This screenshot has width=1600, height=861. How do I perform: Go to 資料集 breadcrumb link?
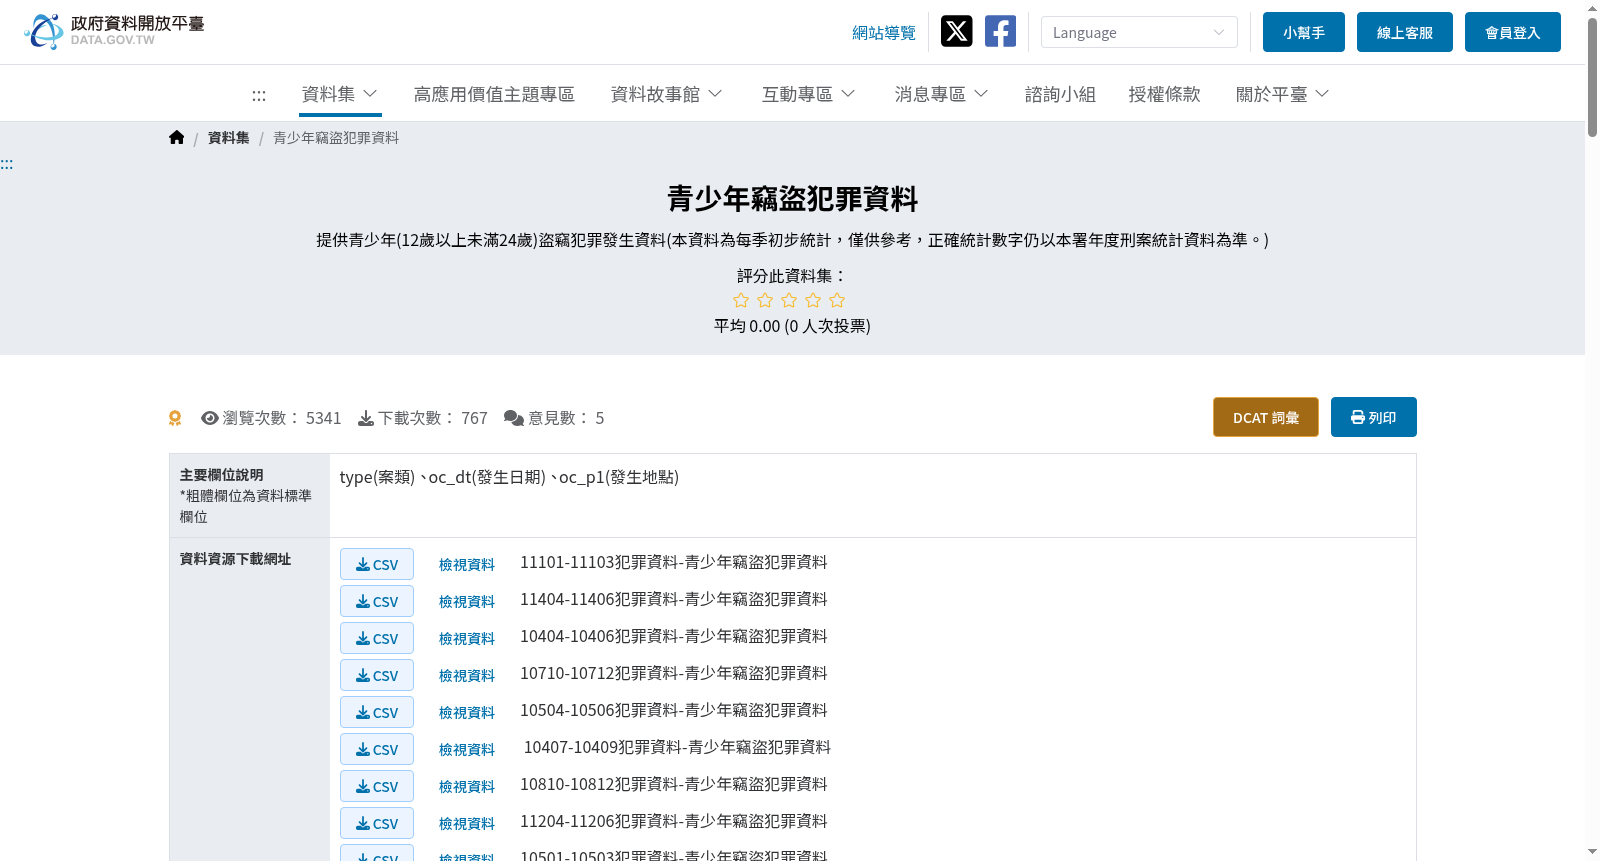(x=229, y=138)
